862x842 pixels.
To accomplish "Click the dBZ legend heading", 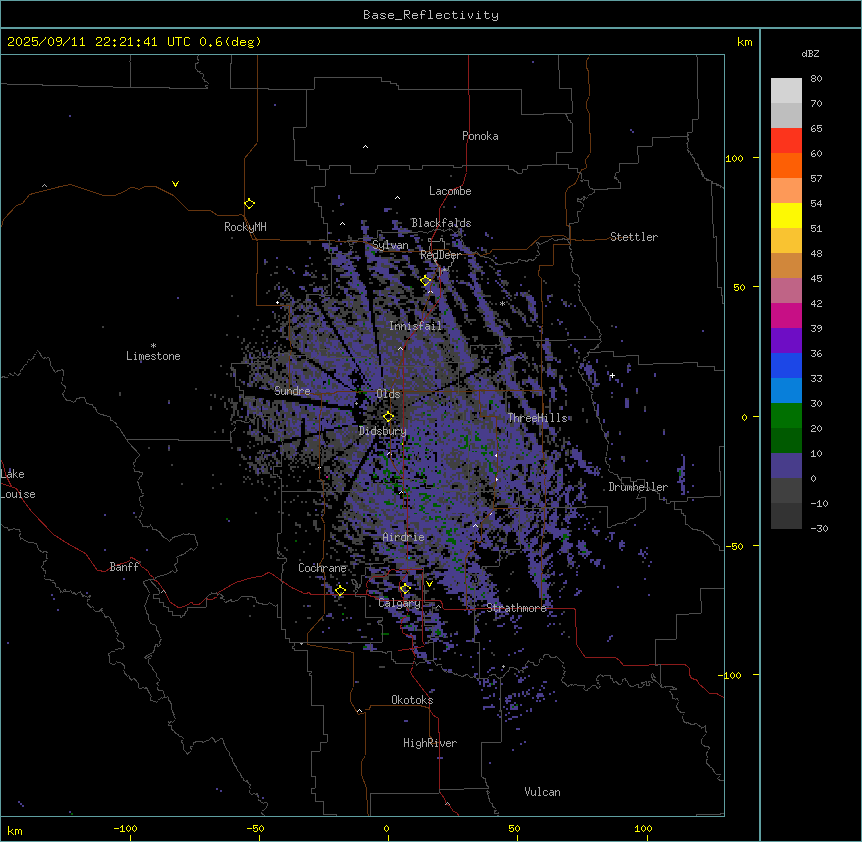I will (810, 54).
